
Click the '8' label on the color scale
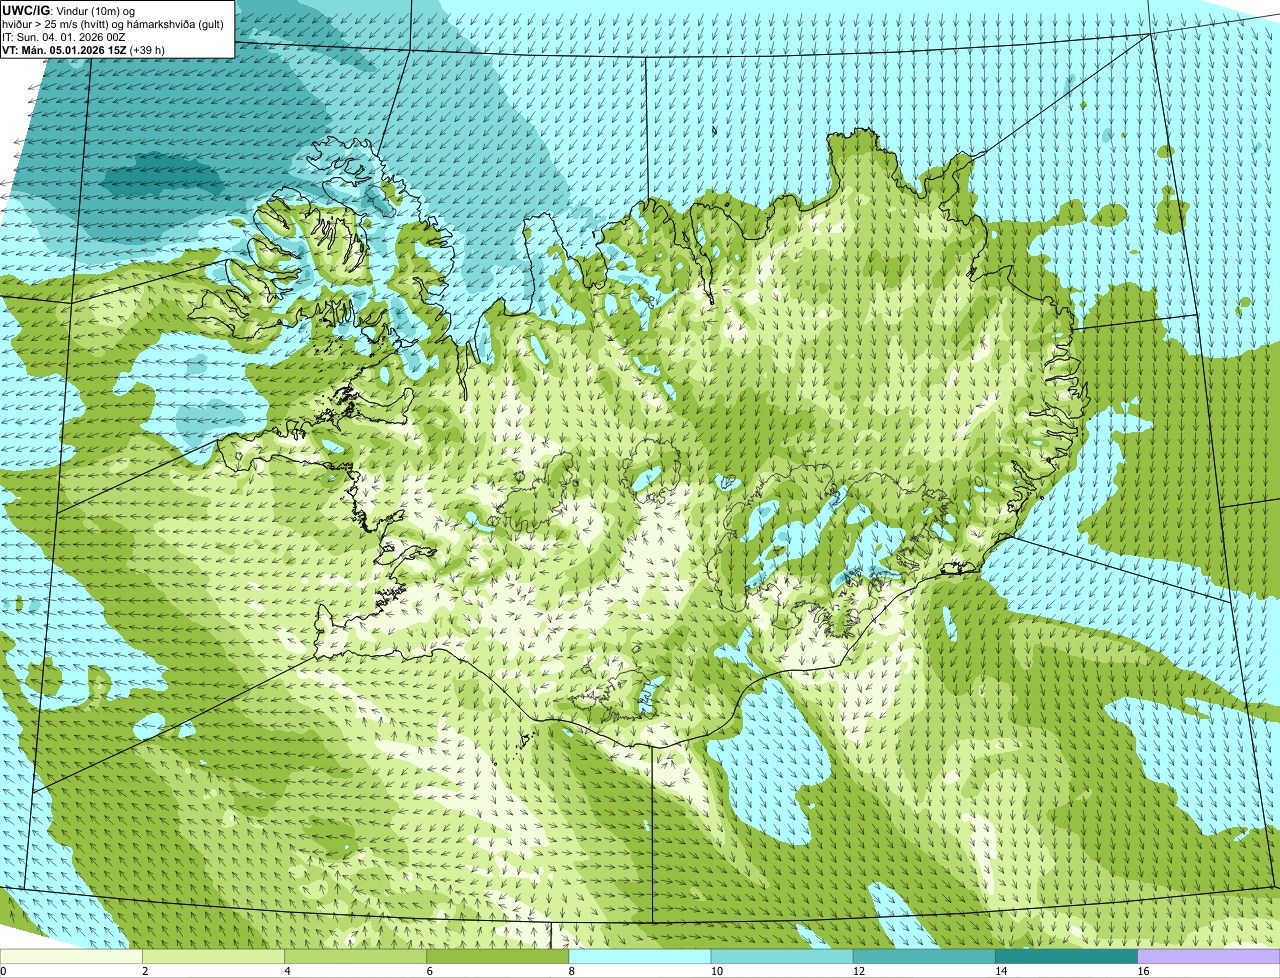571,971
